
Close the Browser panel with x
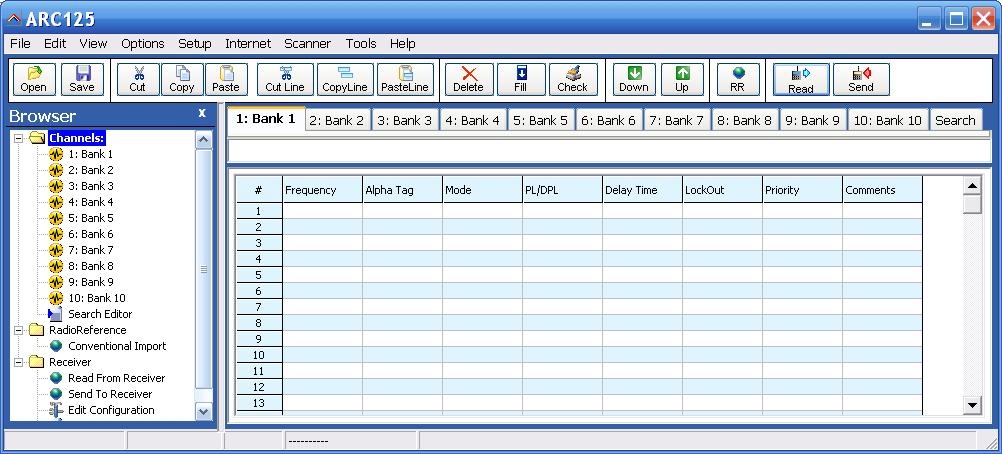[x=202, y=113]
